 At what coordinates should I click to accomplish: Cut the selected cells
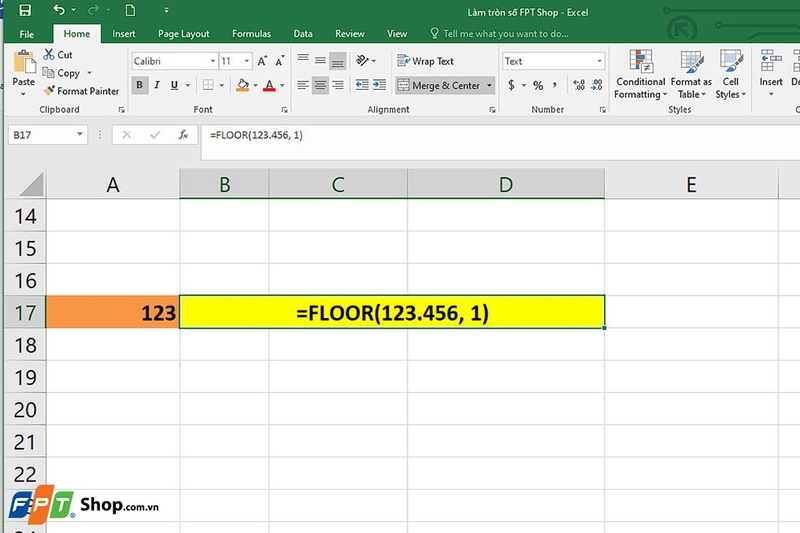pyautogui.click(x=58, y=55)
